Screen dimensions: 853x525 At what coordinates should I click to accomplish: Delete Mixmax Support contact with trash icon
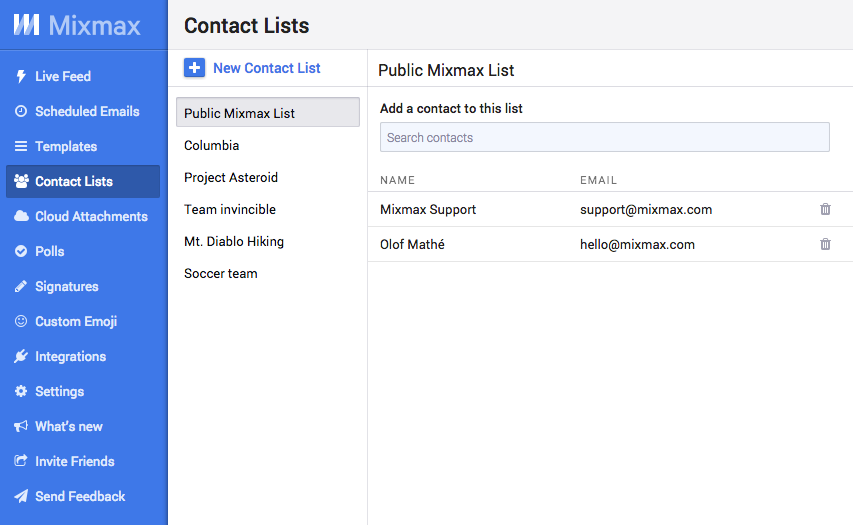click(825, 209)
